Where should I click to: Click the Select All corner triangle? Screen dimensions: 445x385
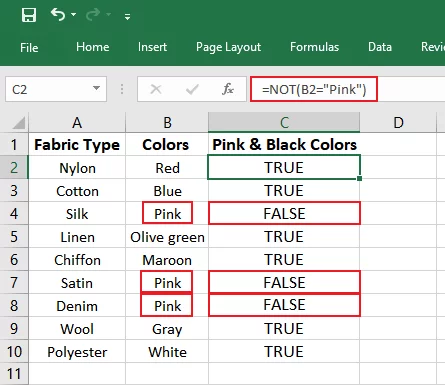coord(19,123)
